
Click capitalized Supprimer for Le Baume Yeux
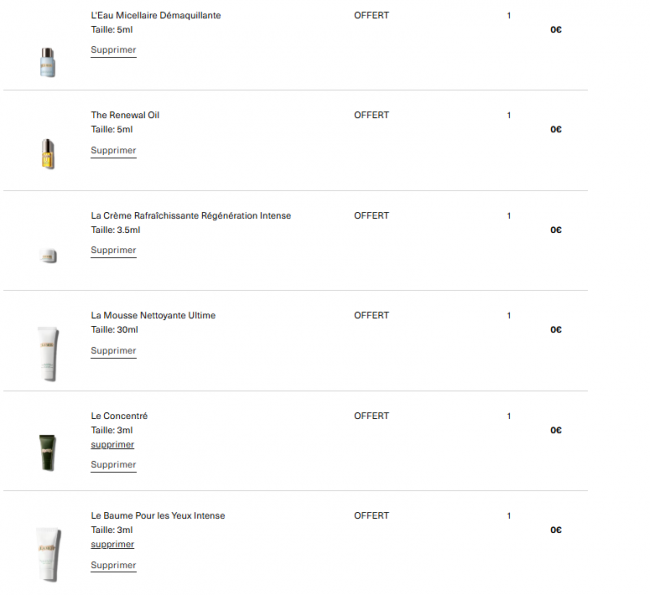point(113,565)
